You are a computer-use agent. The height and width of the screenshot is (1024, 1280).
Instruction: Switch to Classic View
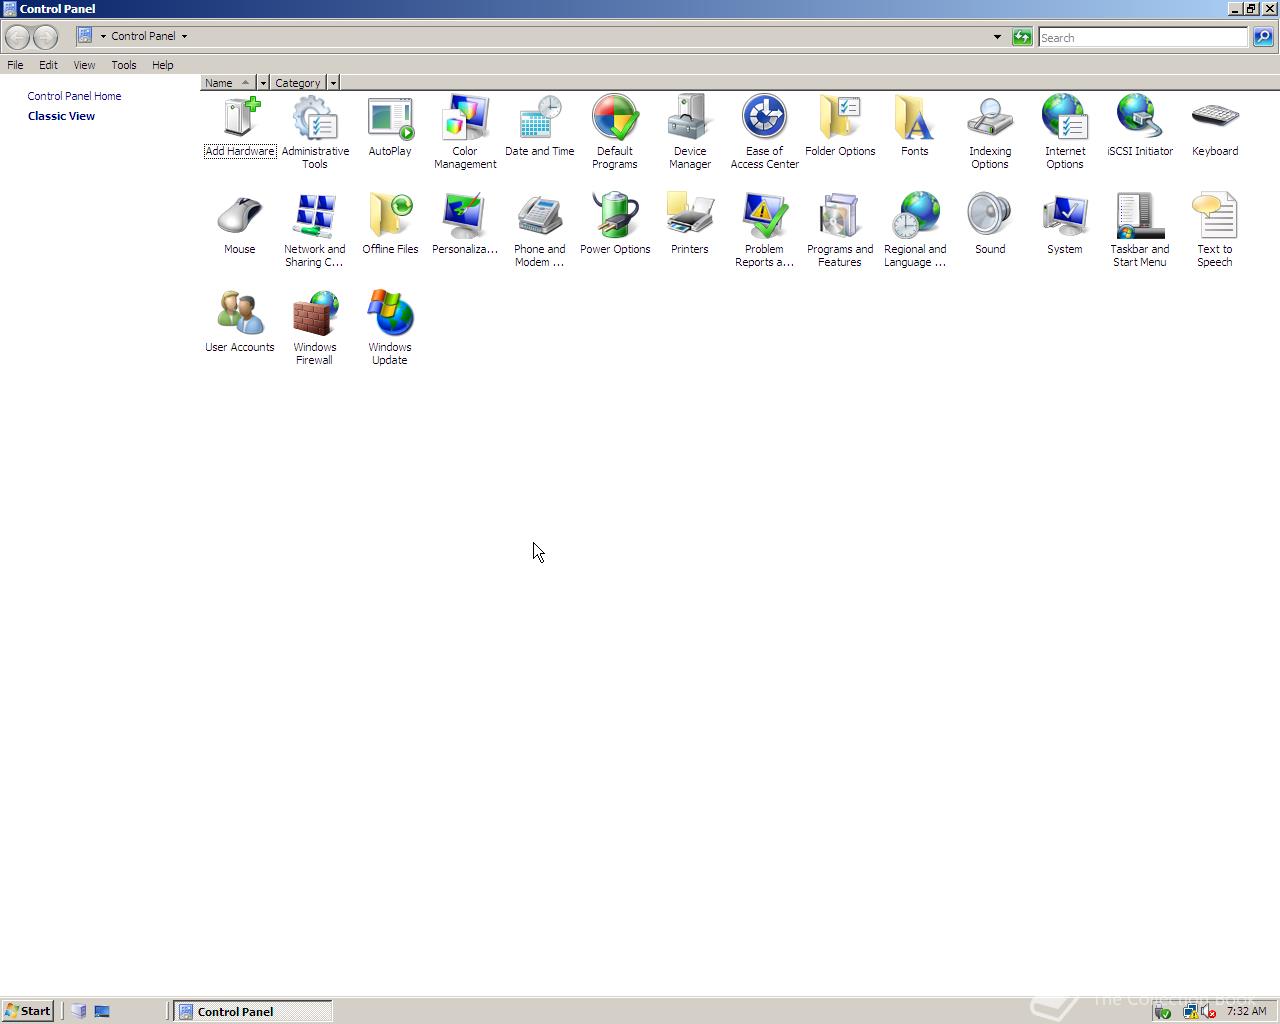pyautogui.click(x=61, y=116)
